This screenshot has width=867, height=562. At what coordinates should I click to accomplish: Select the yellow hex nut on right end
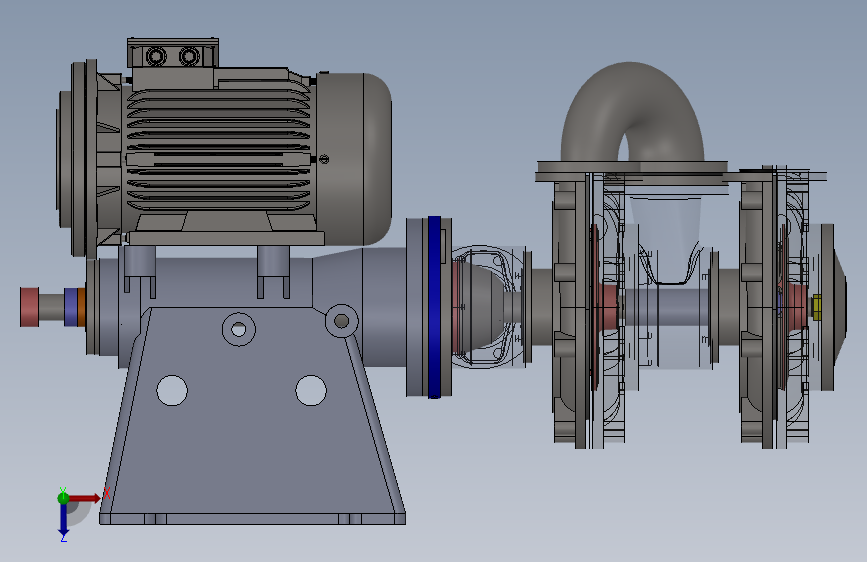tap(816, 306)
